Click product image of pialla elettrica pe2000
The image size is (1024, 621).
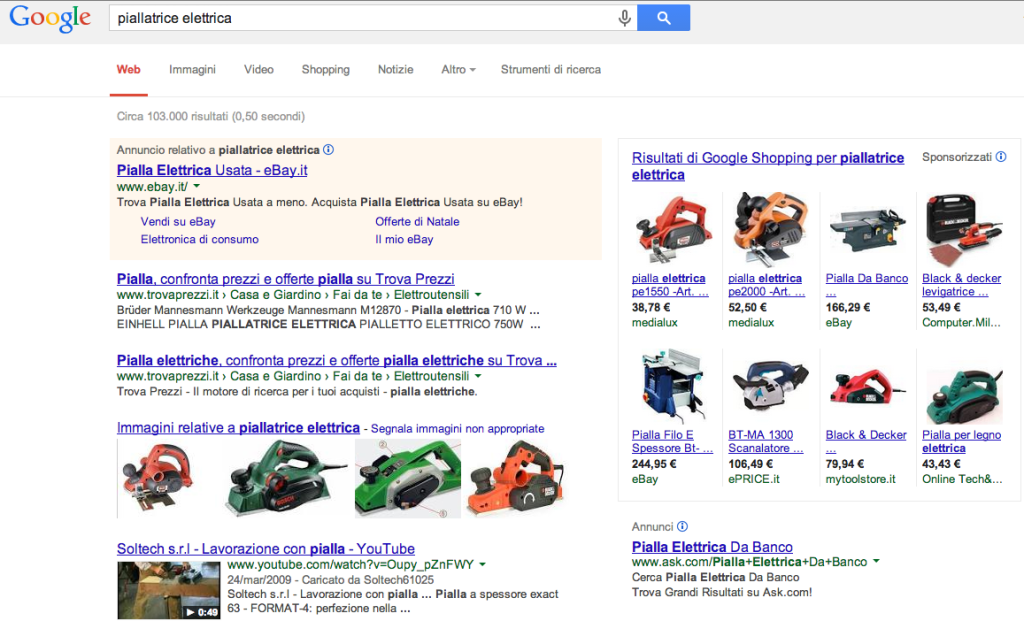(x=769, y=228)
